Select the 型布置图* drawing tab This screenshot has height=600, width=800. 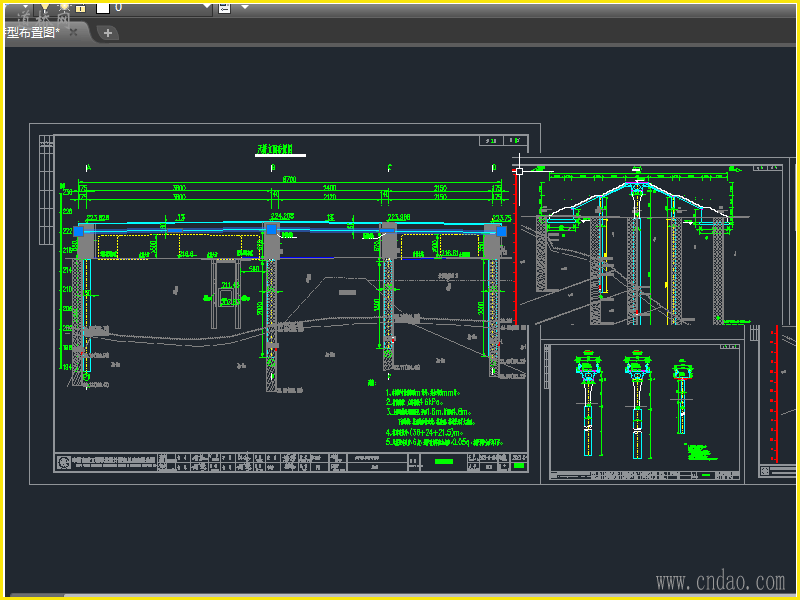pyautogui.click(x=33, y=33)
